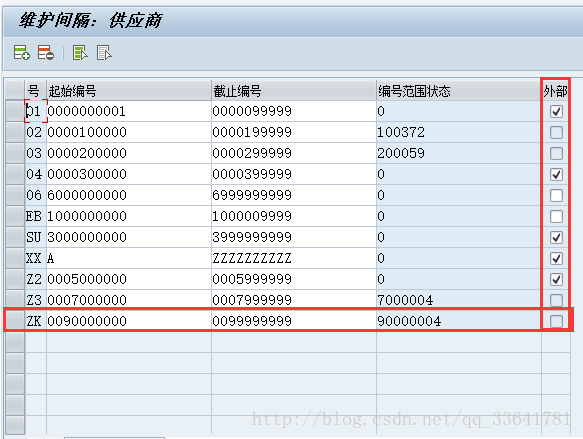Image resolution: width=583 pixels, height=439 pixels.
Task: Click start number 0000200000
Action: (129, 153)
